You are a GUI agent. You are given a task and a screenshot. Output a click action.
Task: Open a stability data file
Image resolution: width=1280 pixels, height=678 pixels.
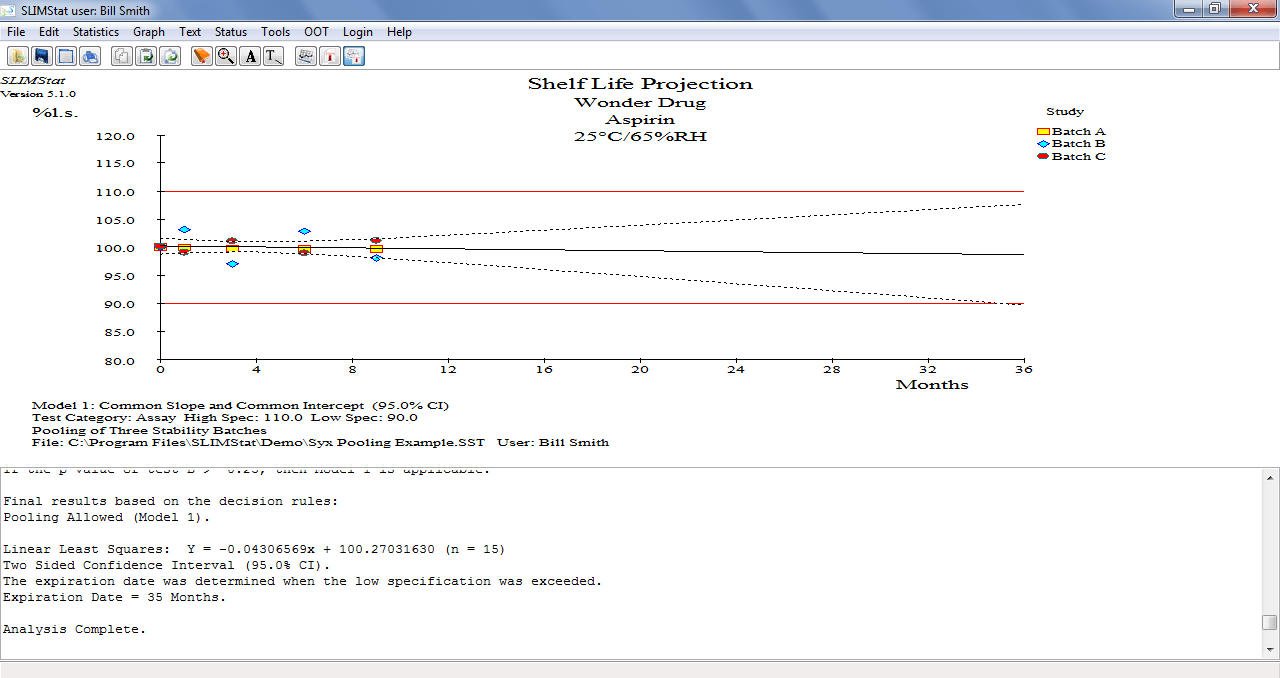[x=17, y=55]
